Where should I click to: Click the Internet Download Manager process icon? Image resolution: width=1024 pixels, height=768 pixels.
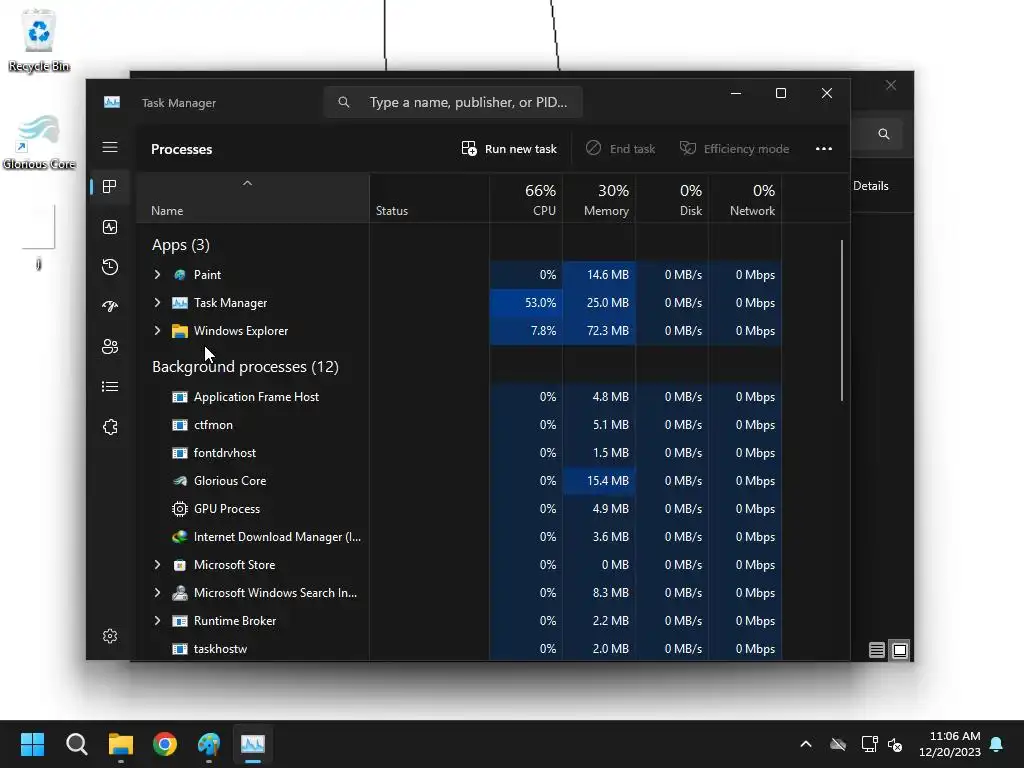(180, 537)
